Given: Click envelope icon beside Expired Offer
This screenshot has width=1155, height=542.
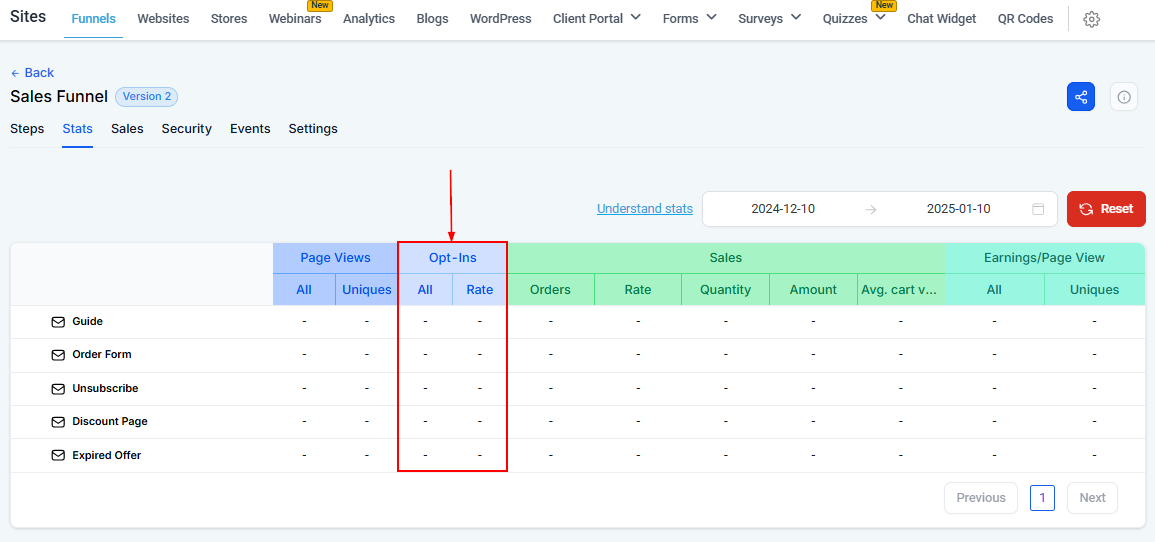Looking at the screenshot, I should click(58, 455).
